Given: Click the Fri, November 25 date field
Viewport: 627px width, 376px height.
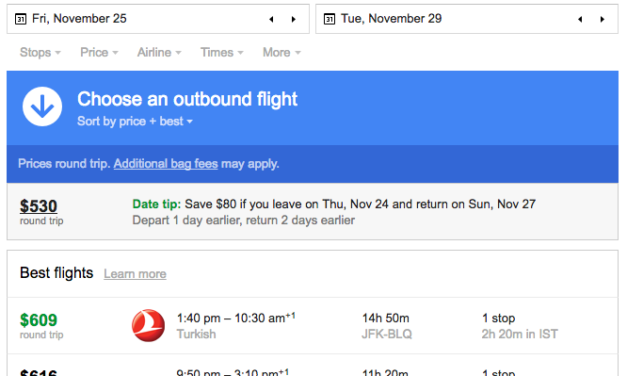Looking at the screenshot, I should 158,19.
